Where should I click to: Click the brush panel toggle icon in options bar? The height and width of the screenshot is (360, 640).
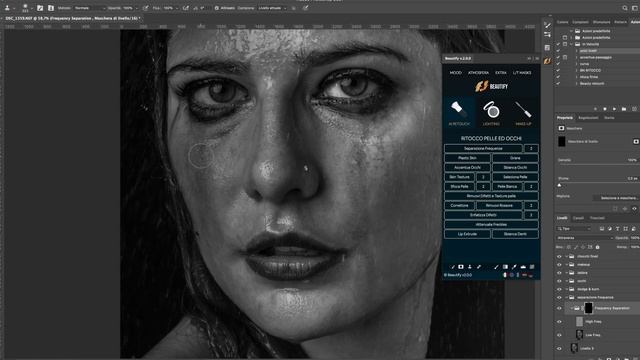tap(40, 8)
